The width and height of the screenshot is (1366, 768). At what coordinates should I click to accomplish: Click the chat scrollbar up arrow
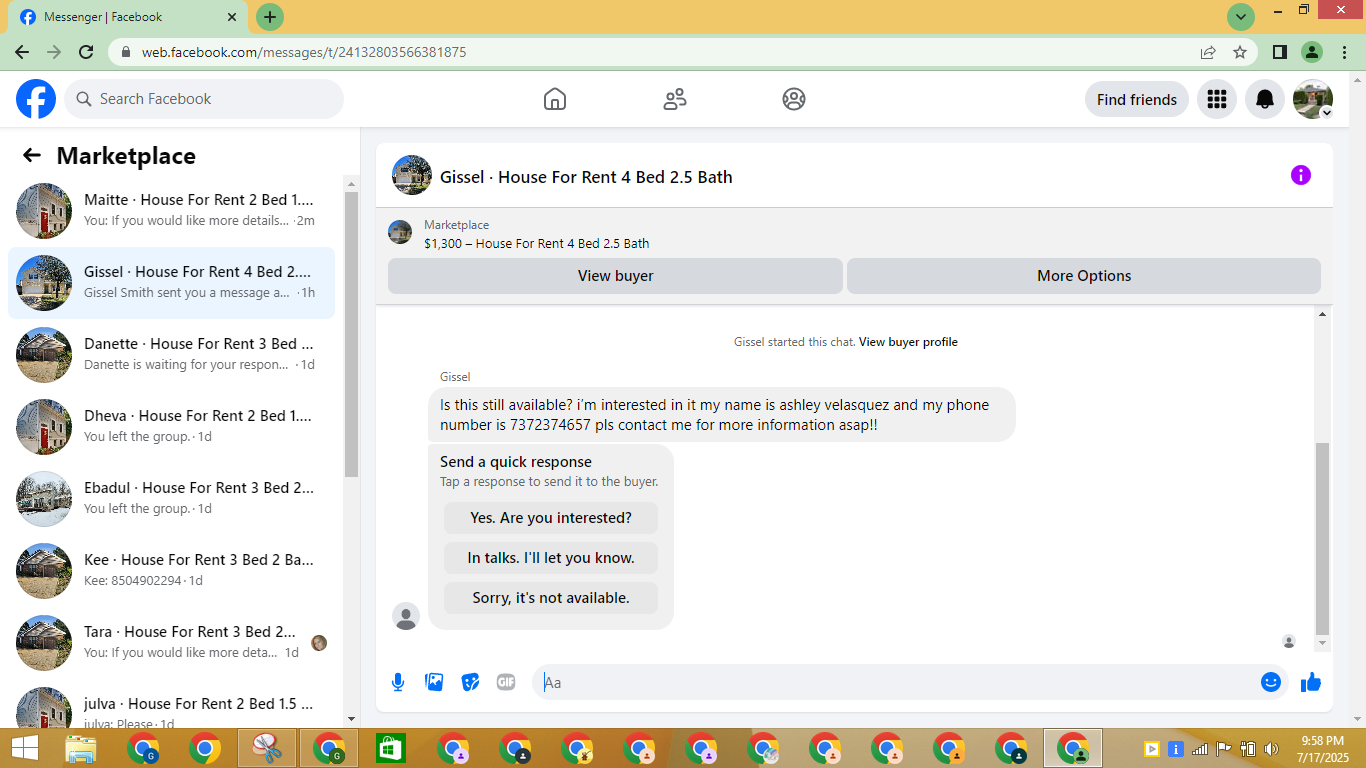tap(1323, 315)
